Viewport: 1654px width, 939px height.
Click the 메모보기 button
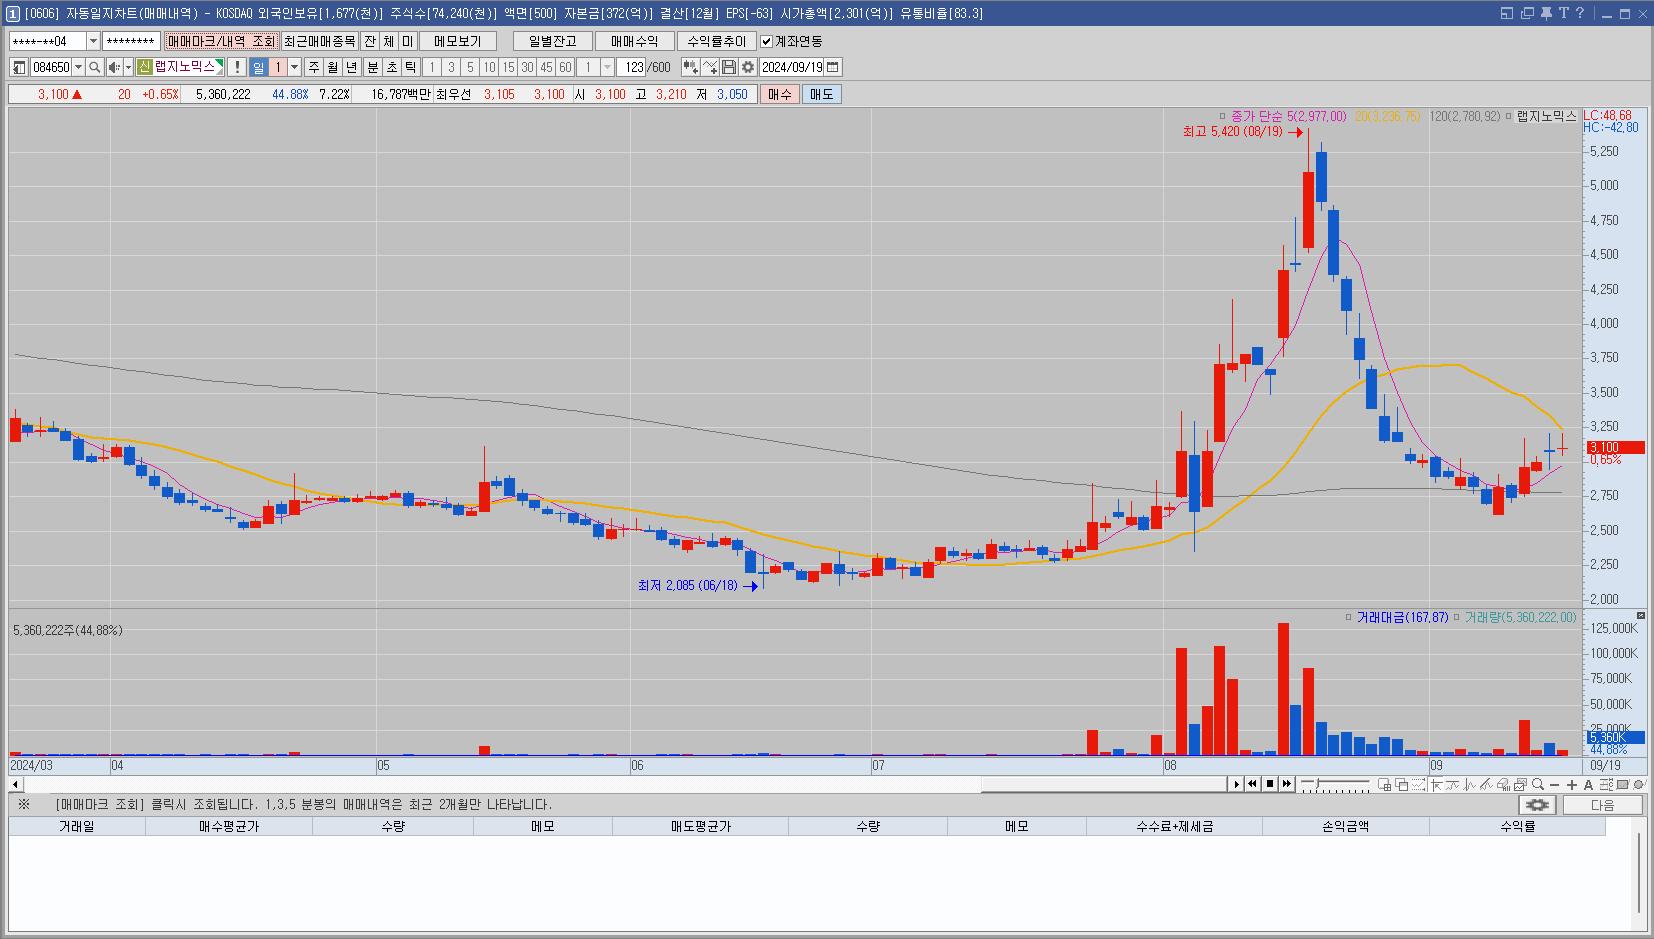458,41
